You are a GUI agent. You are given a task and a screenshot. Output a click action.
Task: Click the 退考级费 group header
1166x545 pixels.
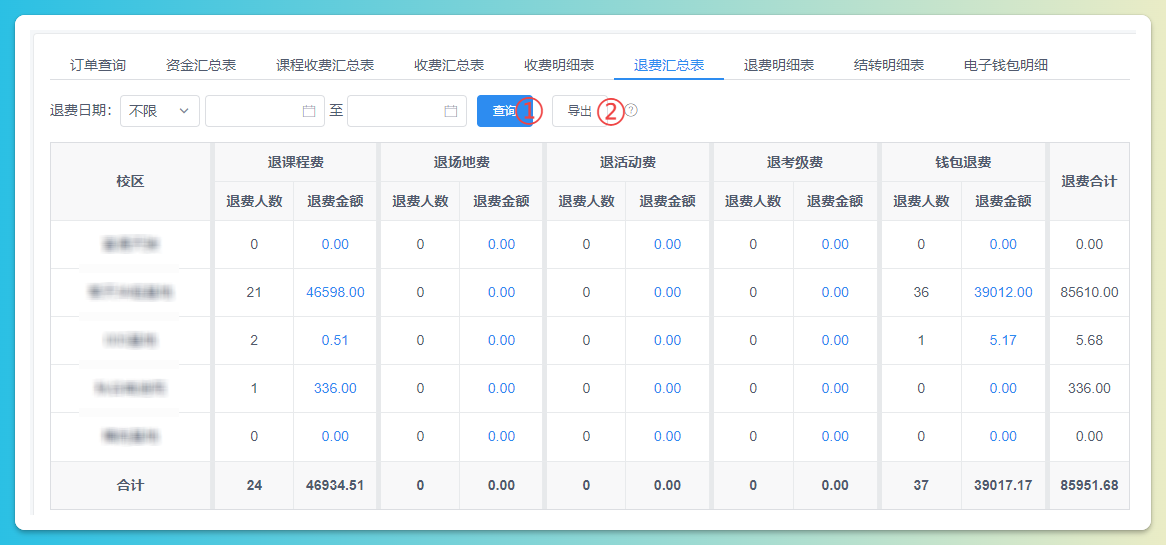click(794, 162)
